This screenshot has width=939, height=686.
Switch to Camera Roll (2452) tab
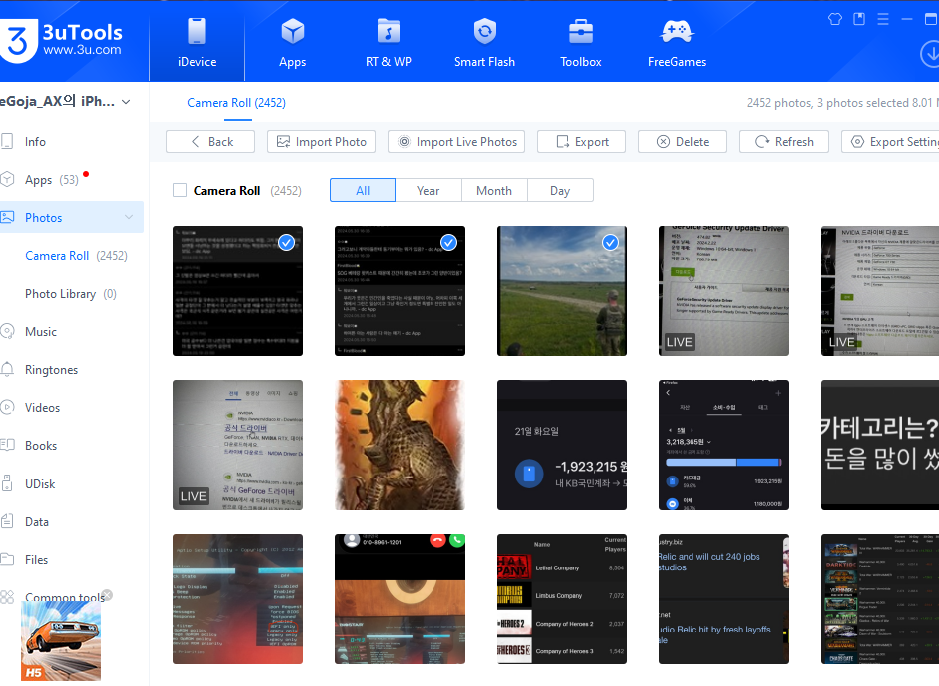tap(237, 103)
